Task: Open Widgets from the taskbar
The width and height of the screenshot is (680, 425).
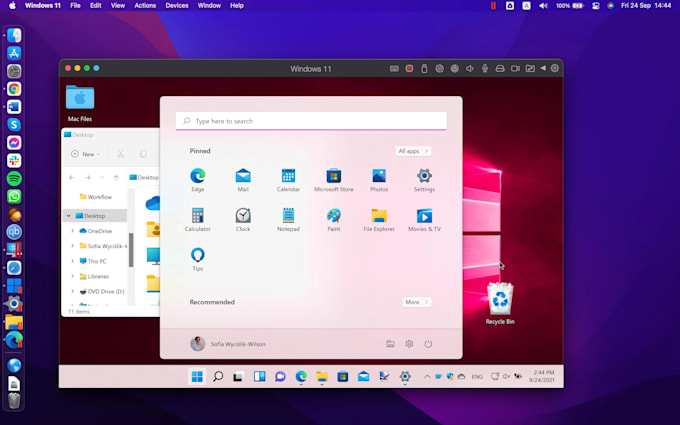Action: point(259,376)
